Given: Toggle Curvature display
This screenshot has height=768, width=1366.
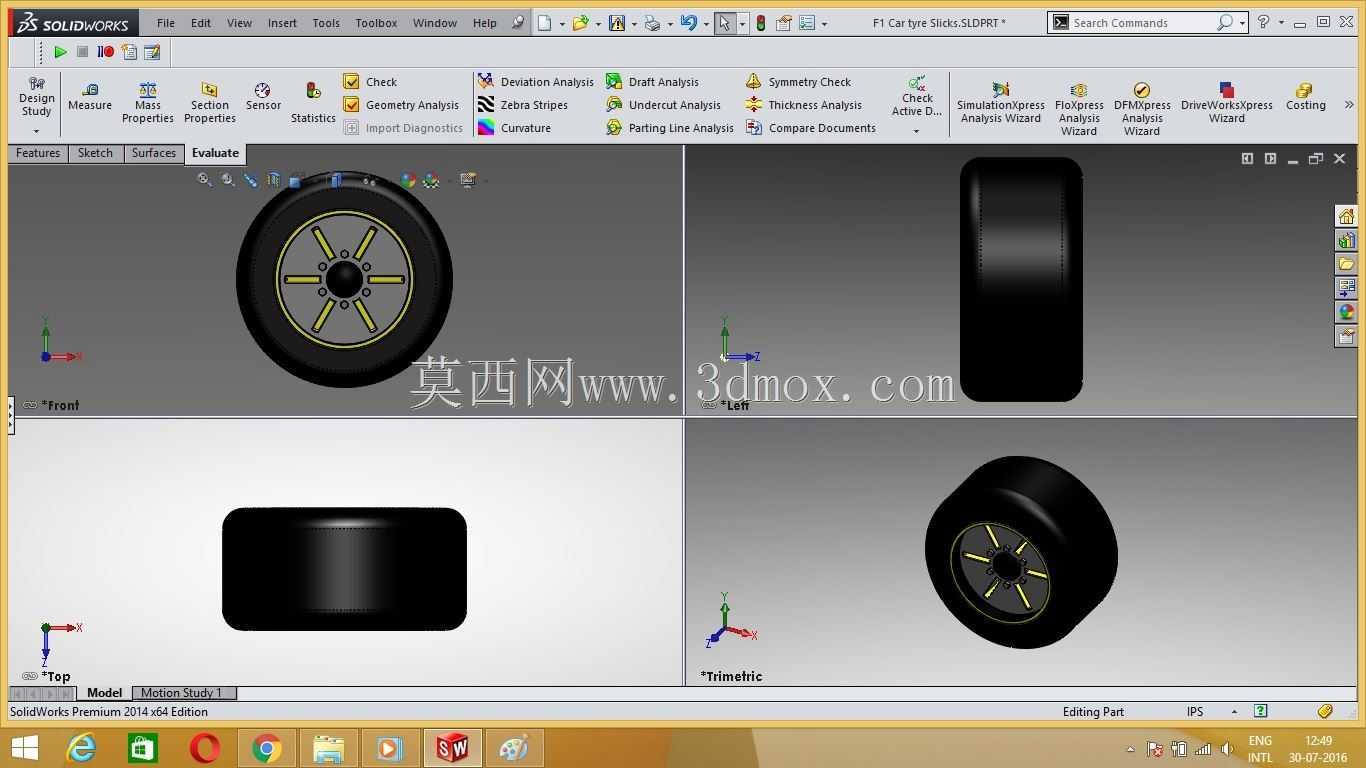Looking at the screenshot, I should 514,128.
